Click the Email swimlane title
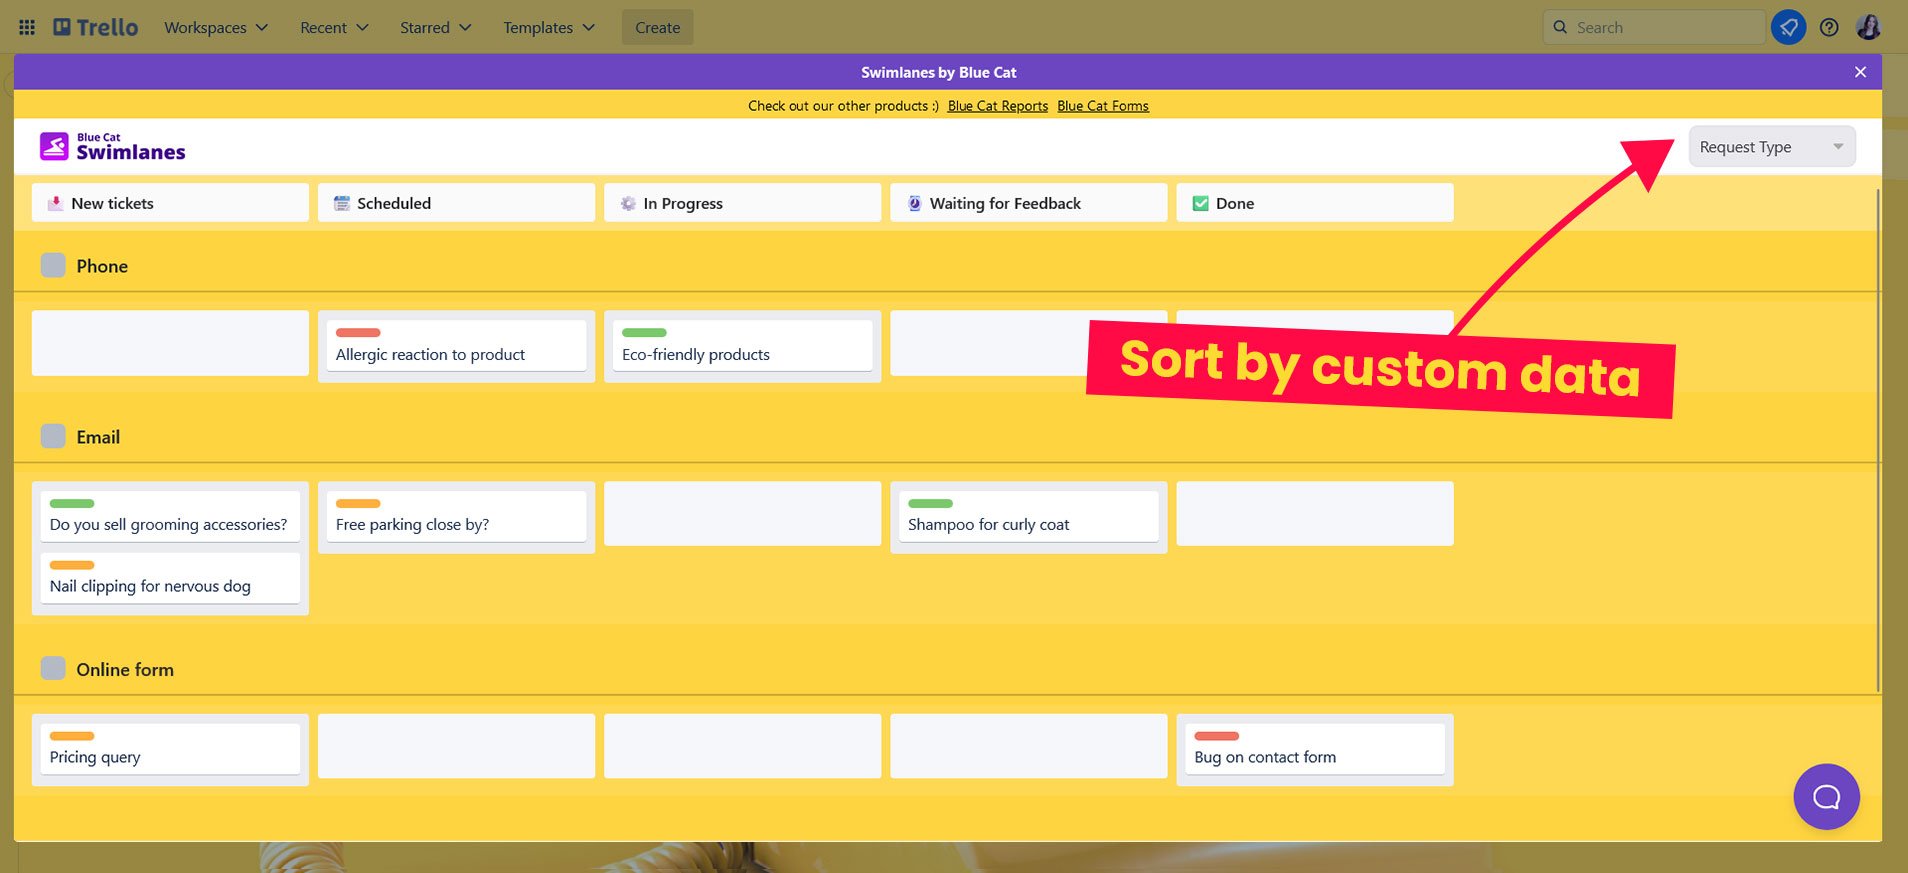Image resolution: width=1908 pixels, height=873 pixels. coord(98,437)
